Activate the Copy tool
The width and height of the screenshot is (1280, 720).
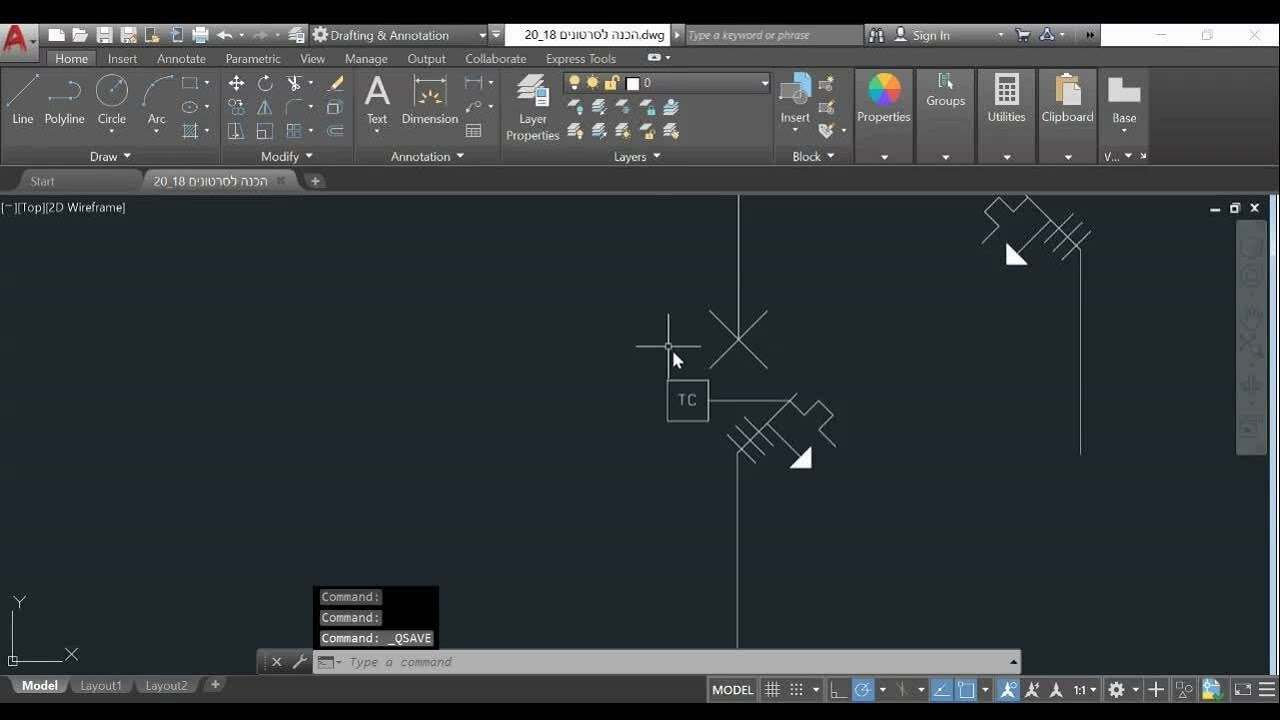[x=236, y=107]
